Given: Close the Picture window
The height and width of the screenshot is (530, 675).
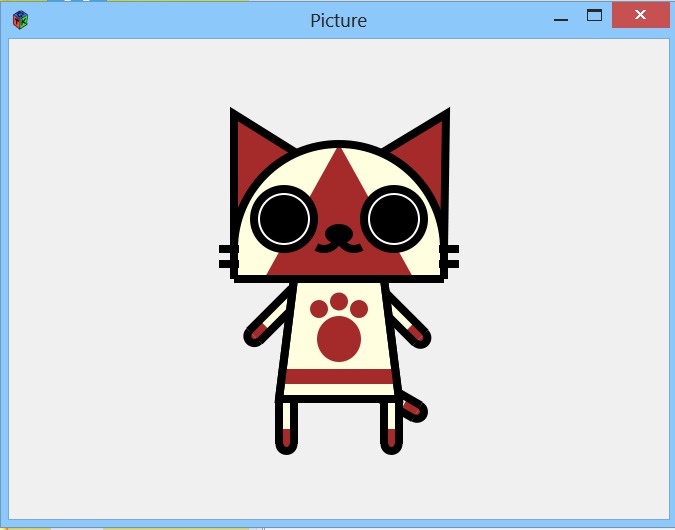Looking at the screenshot, I should (x=641, y=16).
